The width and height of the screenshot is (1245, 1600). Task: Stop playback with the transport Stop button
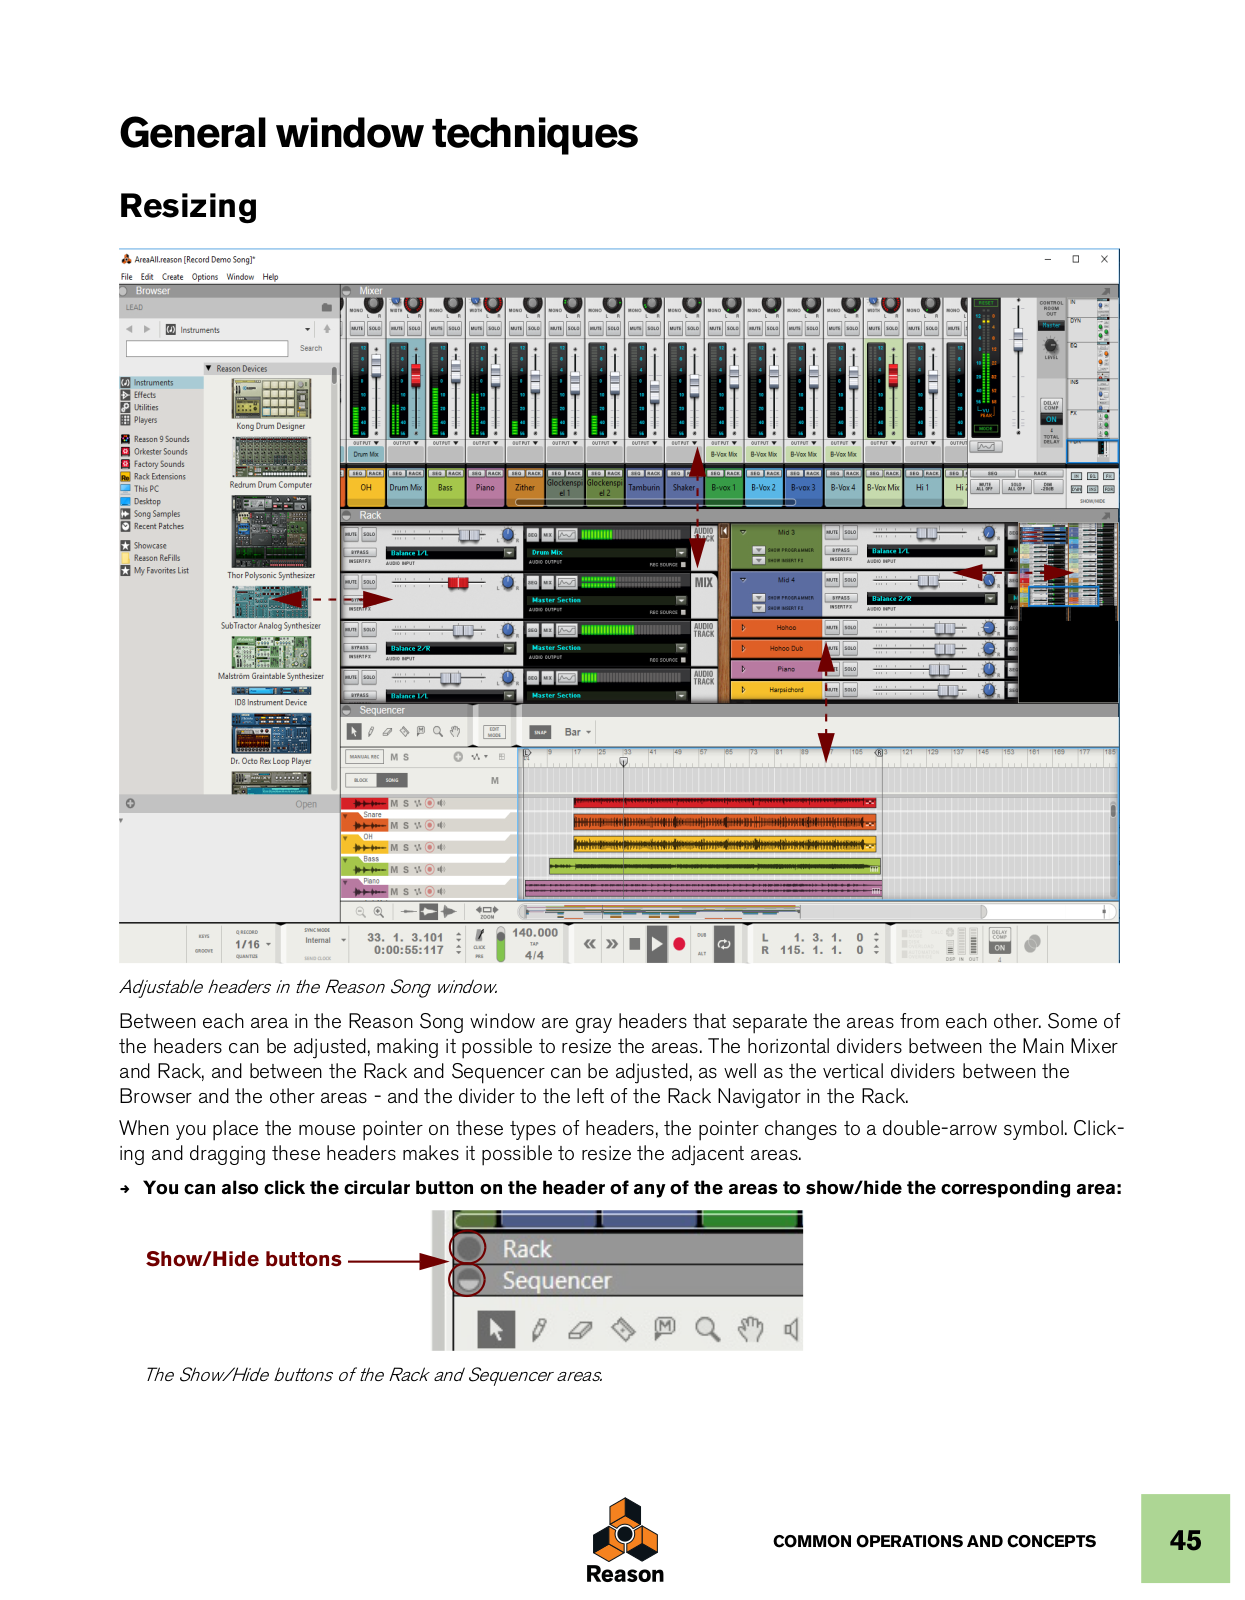tap(634, 943)
